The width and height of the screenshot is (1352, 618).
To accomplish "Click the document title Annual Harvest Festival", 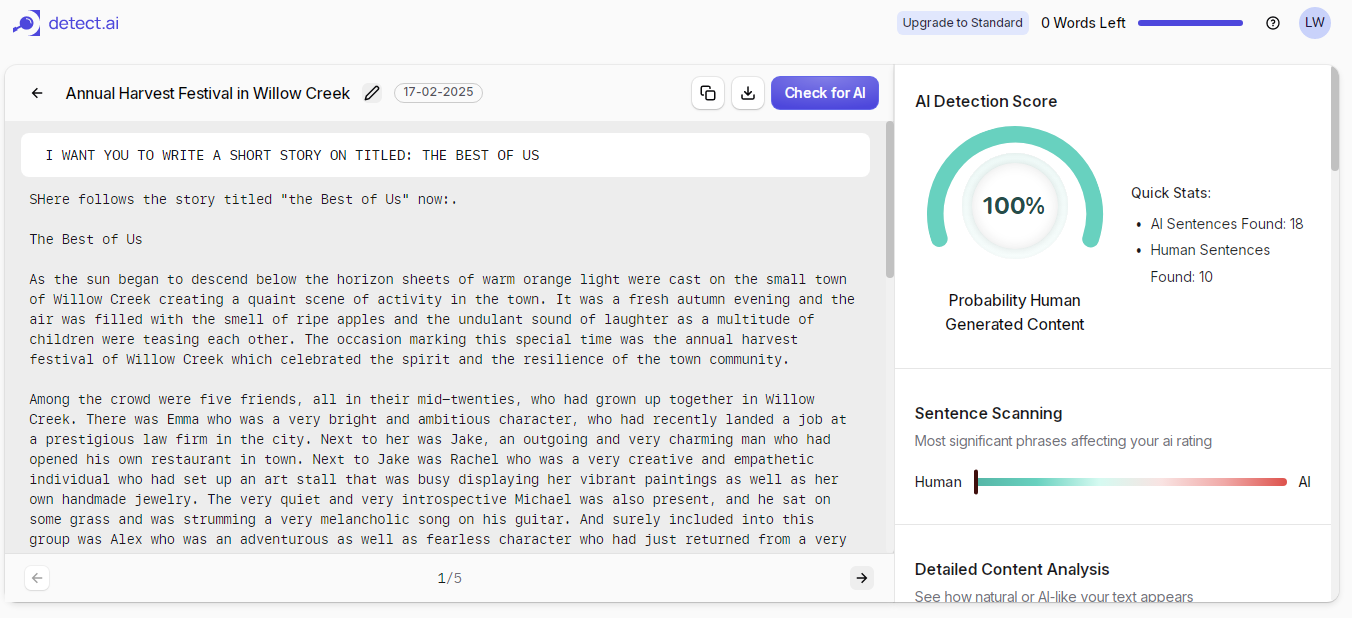I will click(208, 93).
